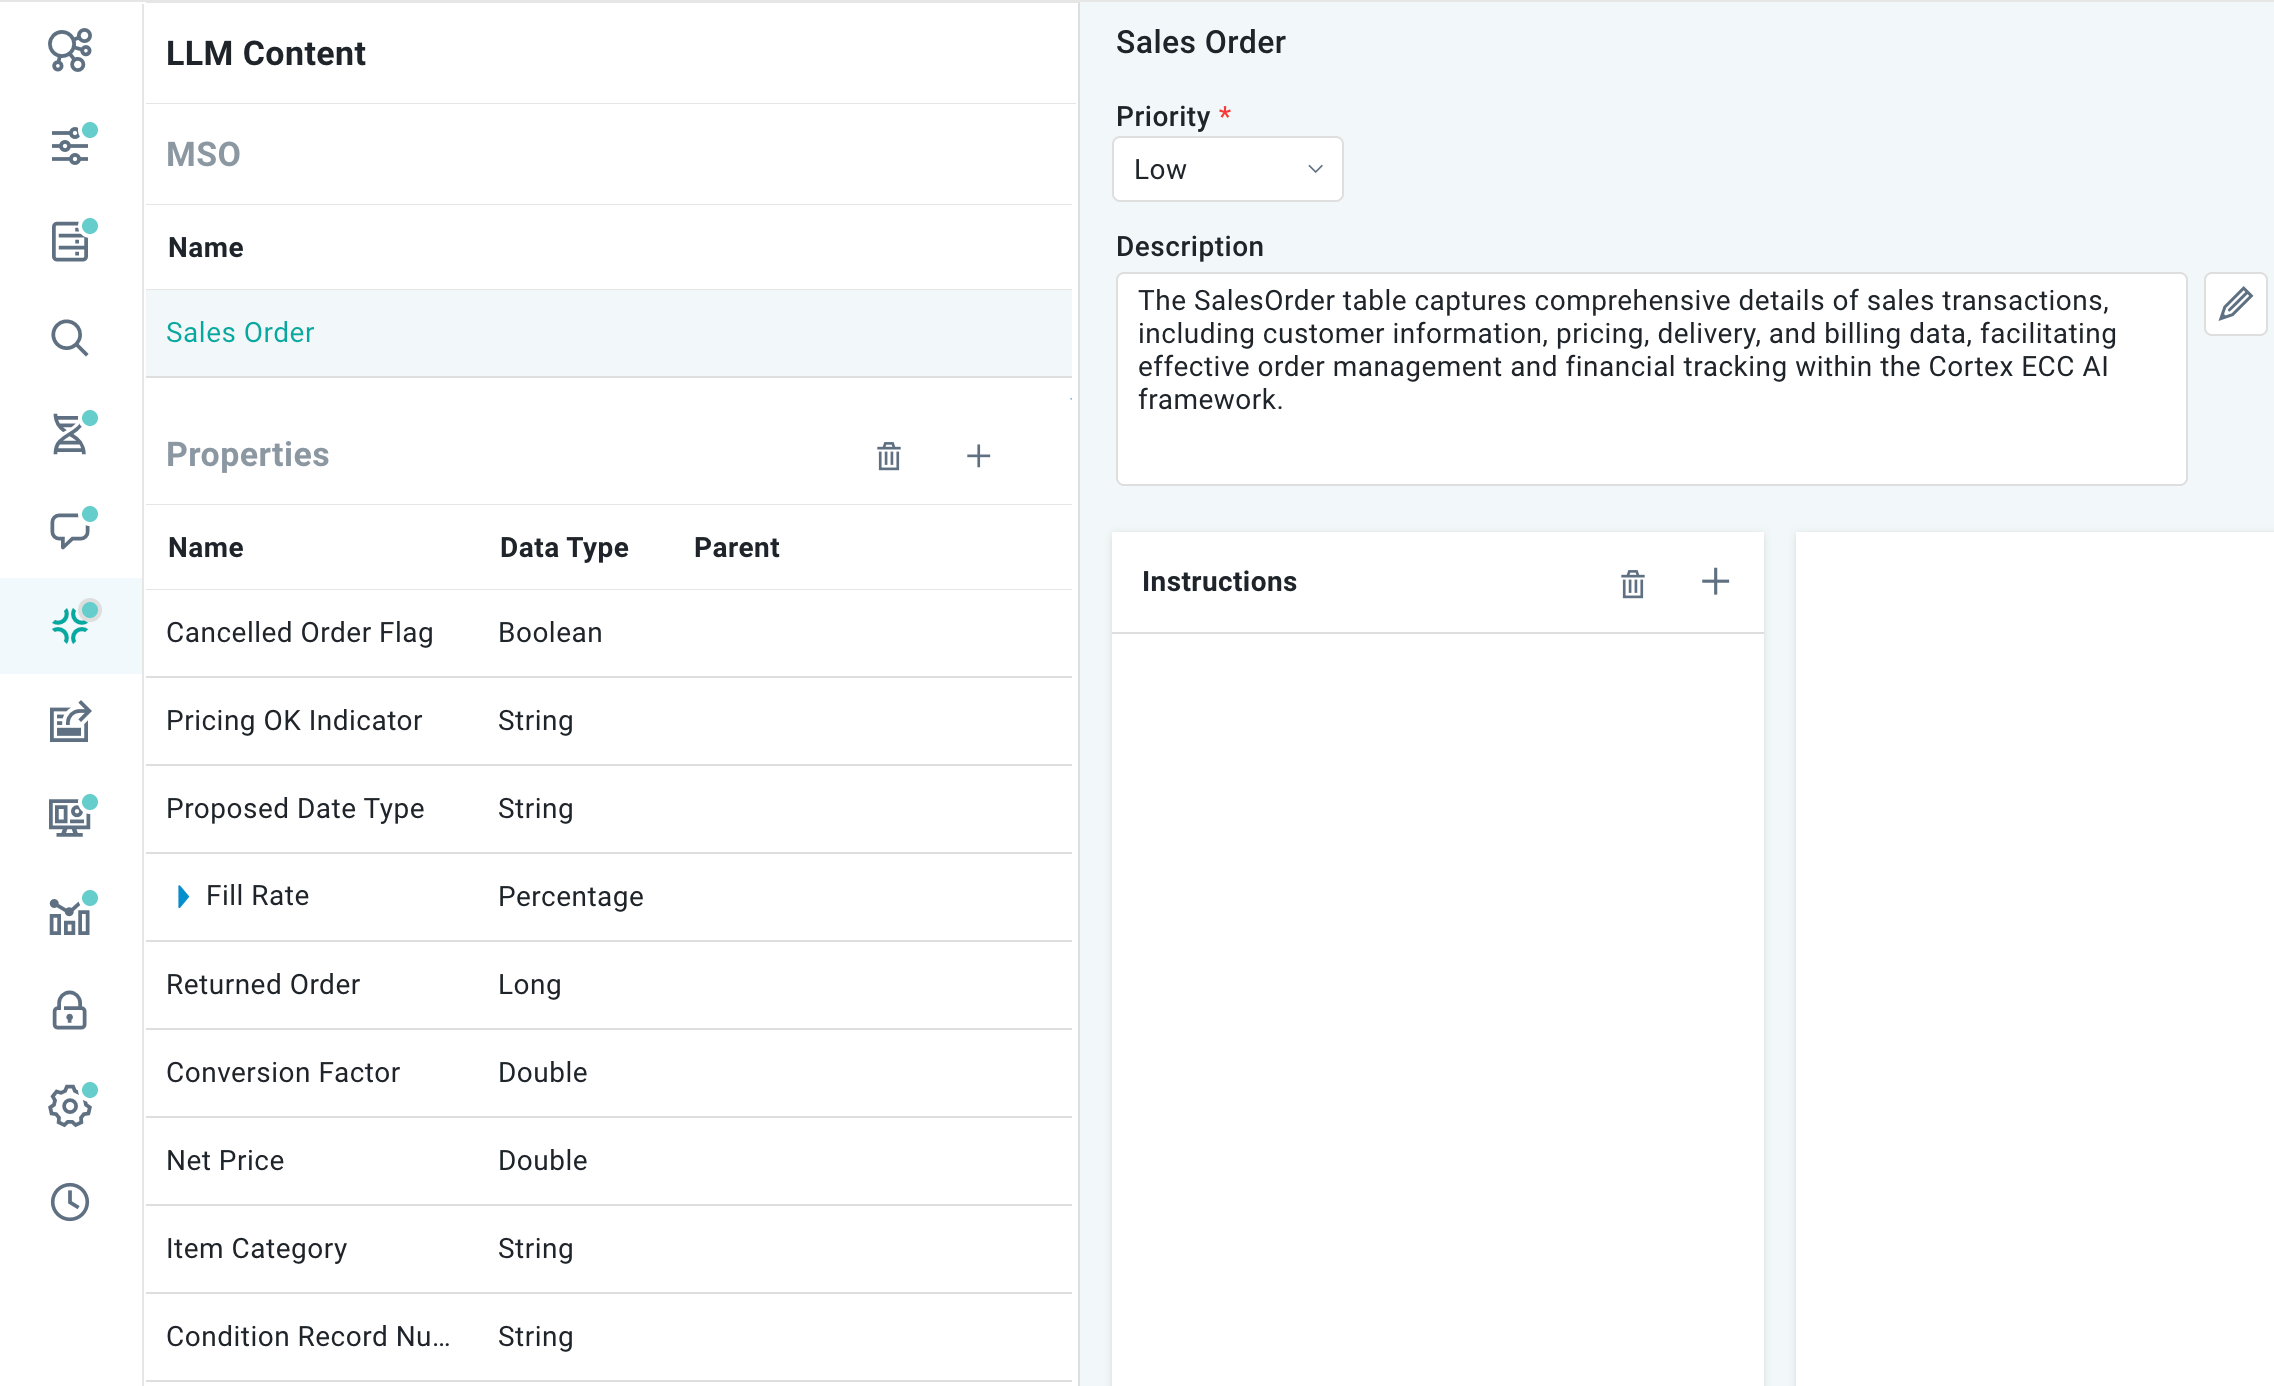
Task: Open the sliders configuration sidebar icon
Action: point(70,146)
